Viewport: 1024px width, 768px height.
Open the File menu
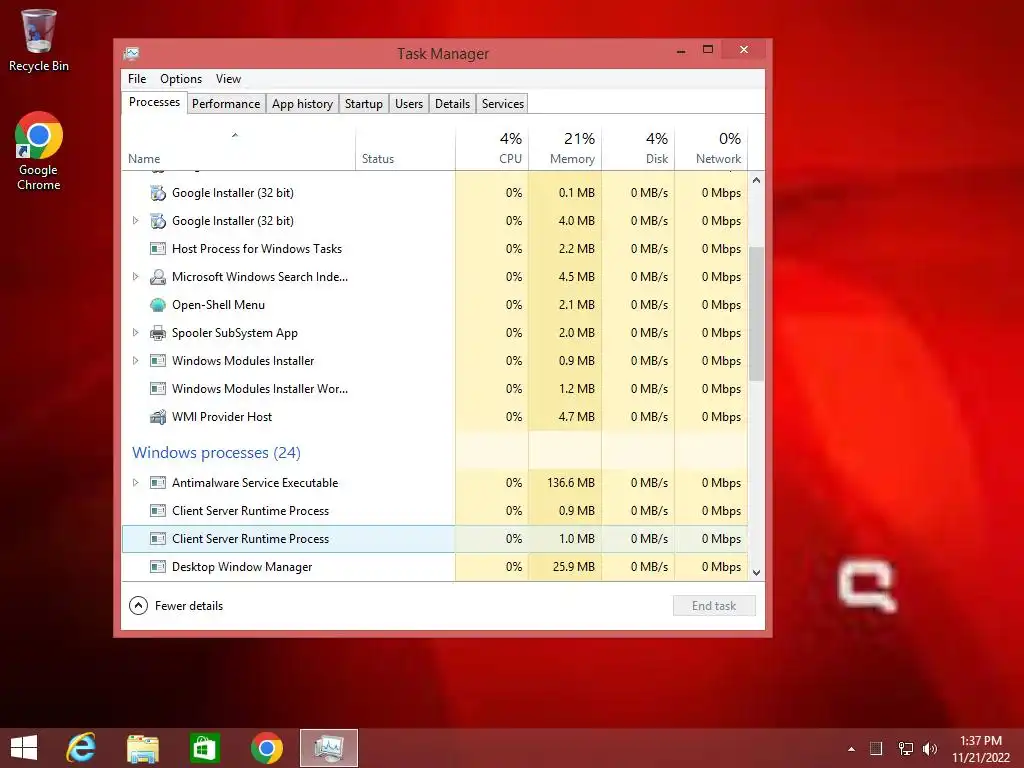coord(137,79)
